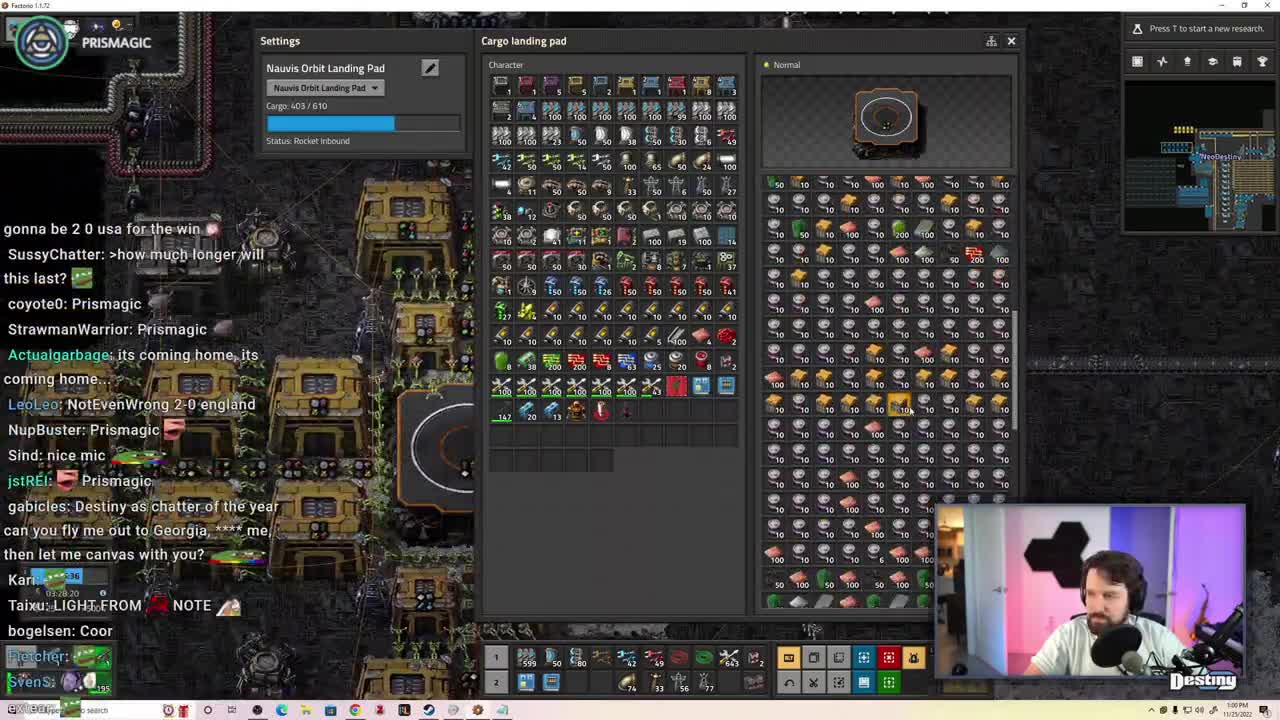Click the cargo slots vertical scrollbar

coord(1016,370)
